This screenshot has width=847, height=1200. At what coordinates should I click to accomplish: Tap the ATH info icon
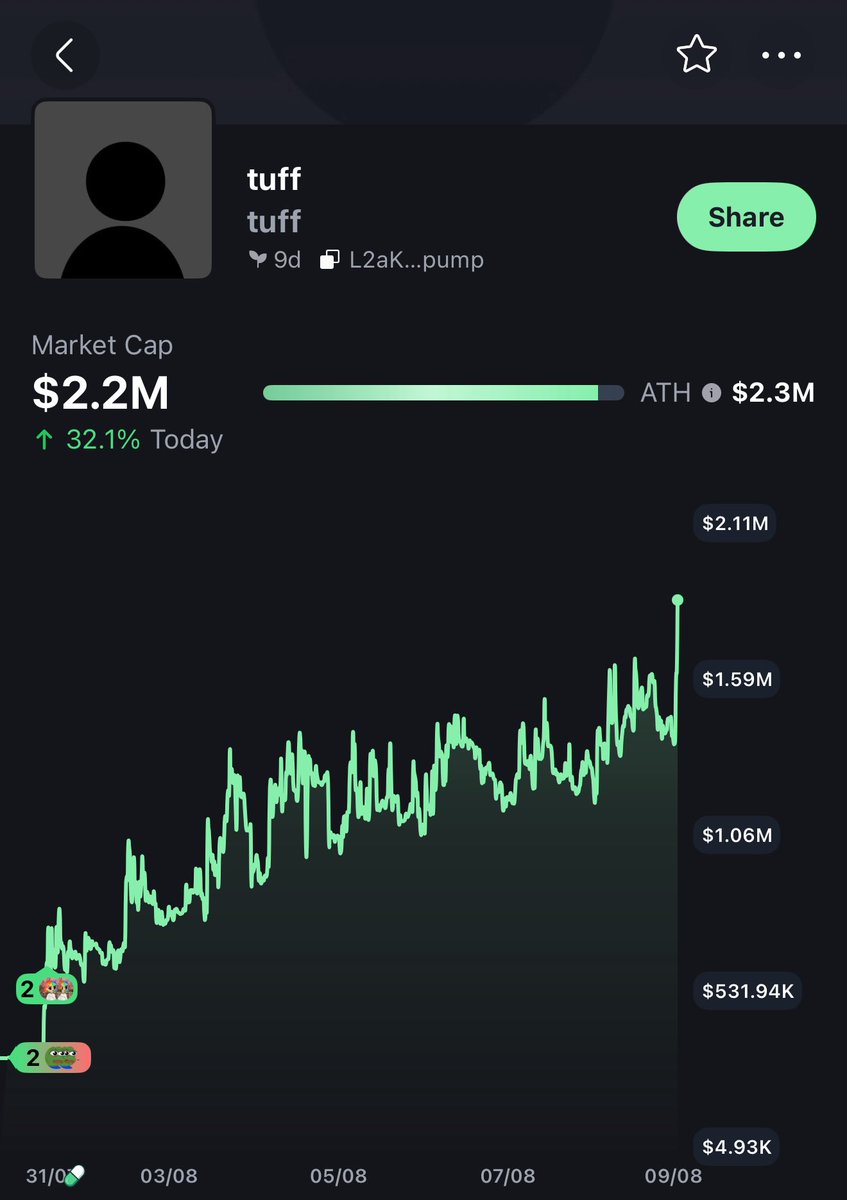pos(711,393)
